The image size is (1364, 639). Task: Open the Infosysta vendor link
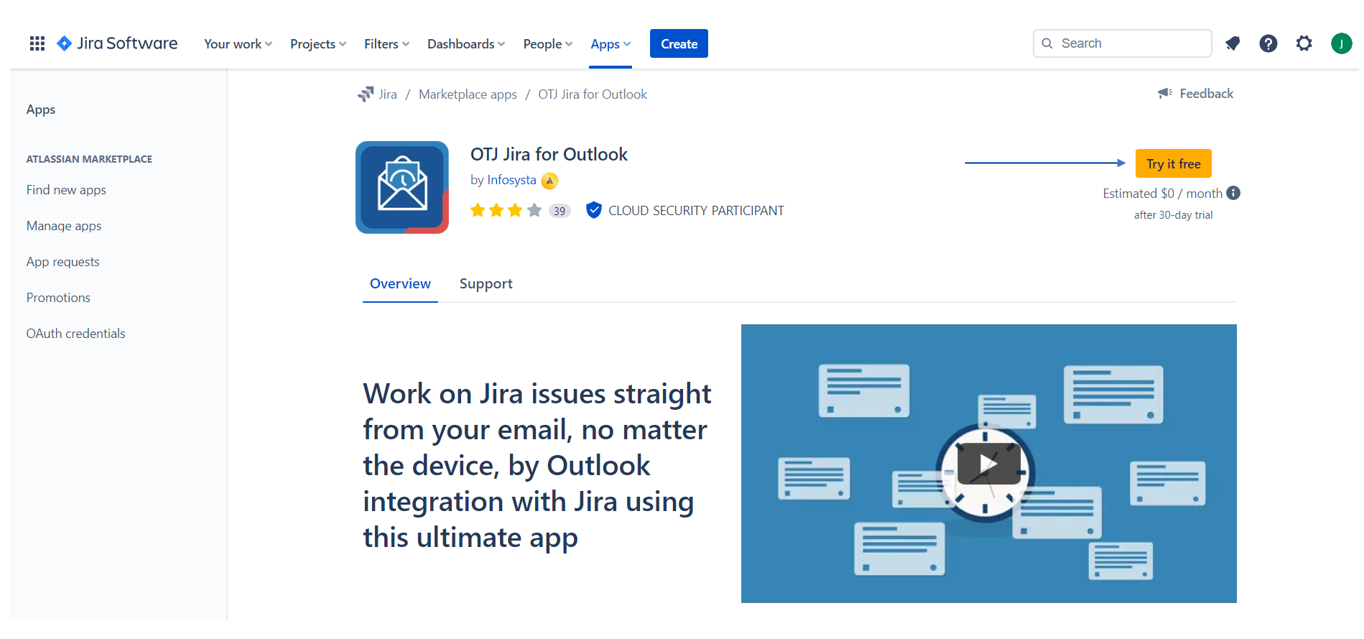[x=511, y=180]
